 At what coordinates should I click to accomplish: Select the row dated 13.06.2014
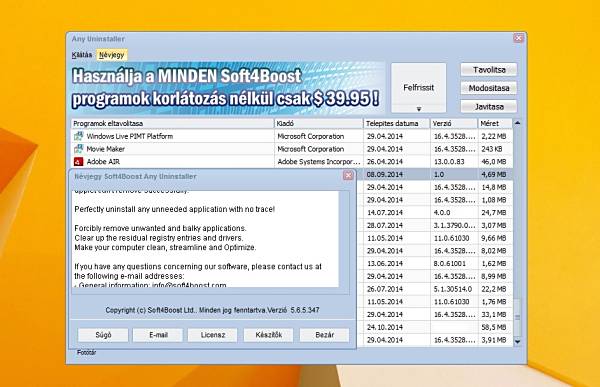tap(435, 263)
